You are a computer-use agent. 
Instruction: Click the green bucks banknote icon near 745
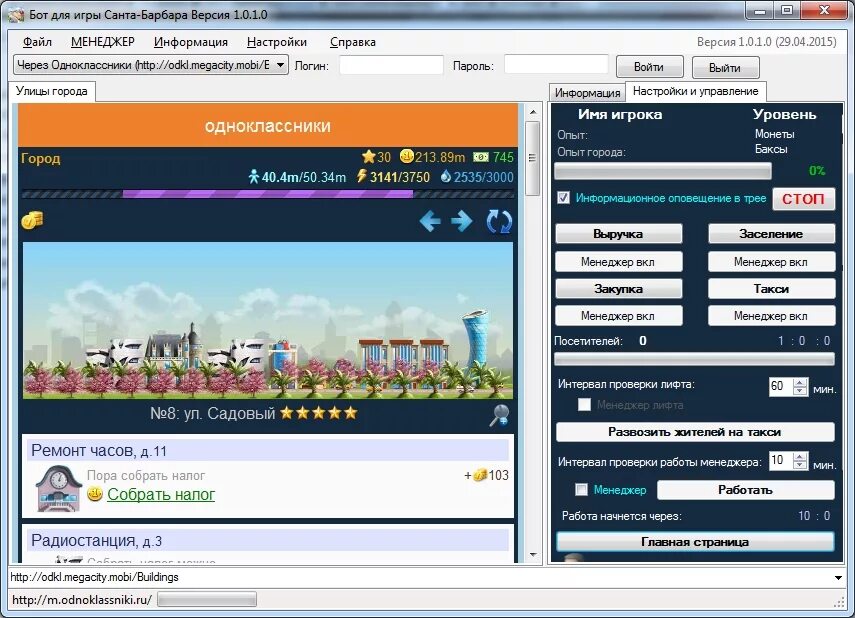(x=481, y=157)
